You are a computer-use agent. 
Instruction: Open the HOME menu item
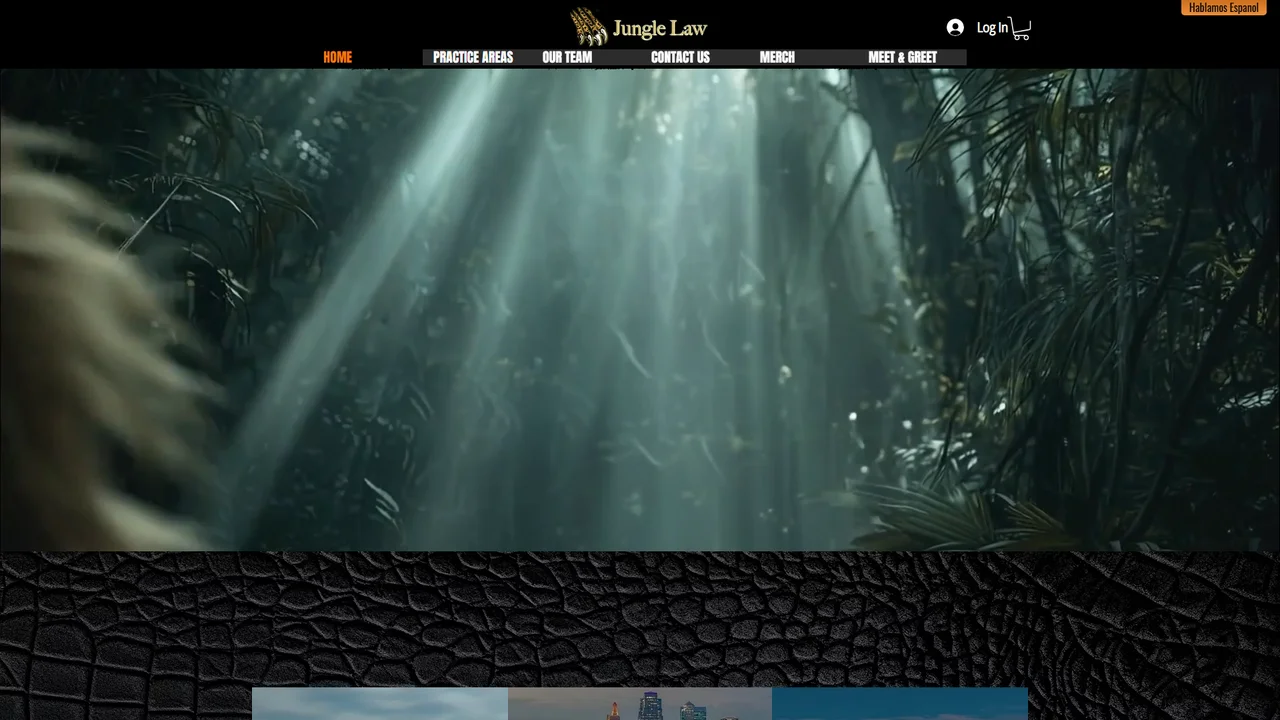click(x=337, y=57)
